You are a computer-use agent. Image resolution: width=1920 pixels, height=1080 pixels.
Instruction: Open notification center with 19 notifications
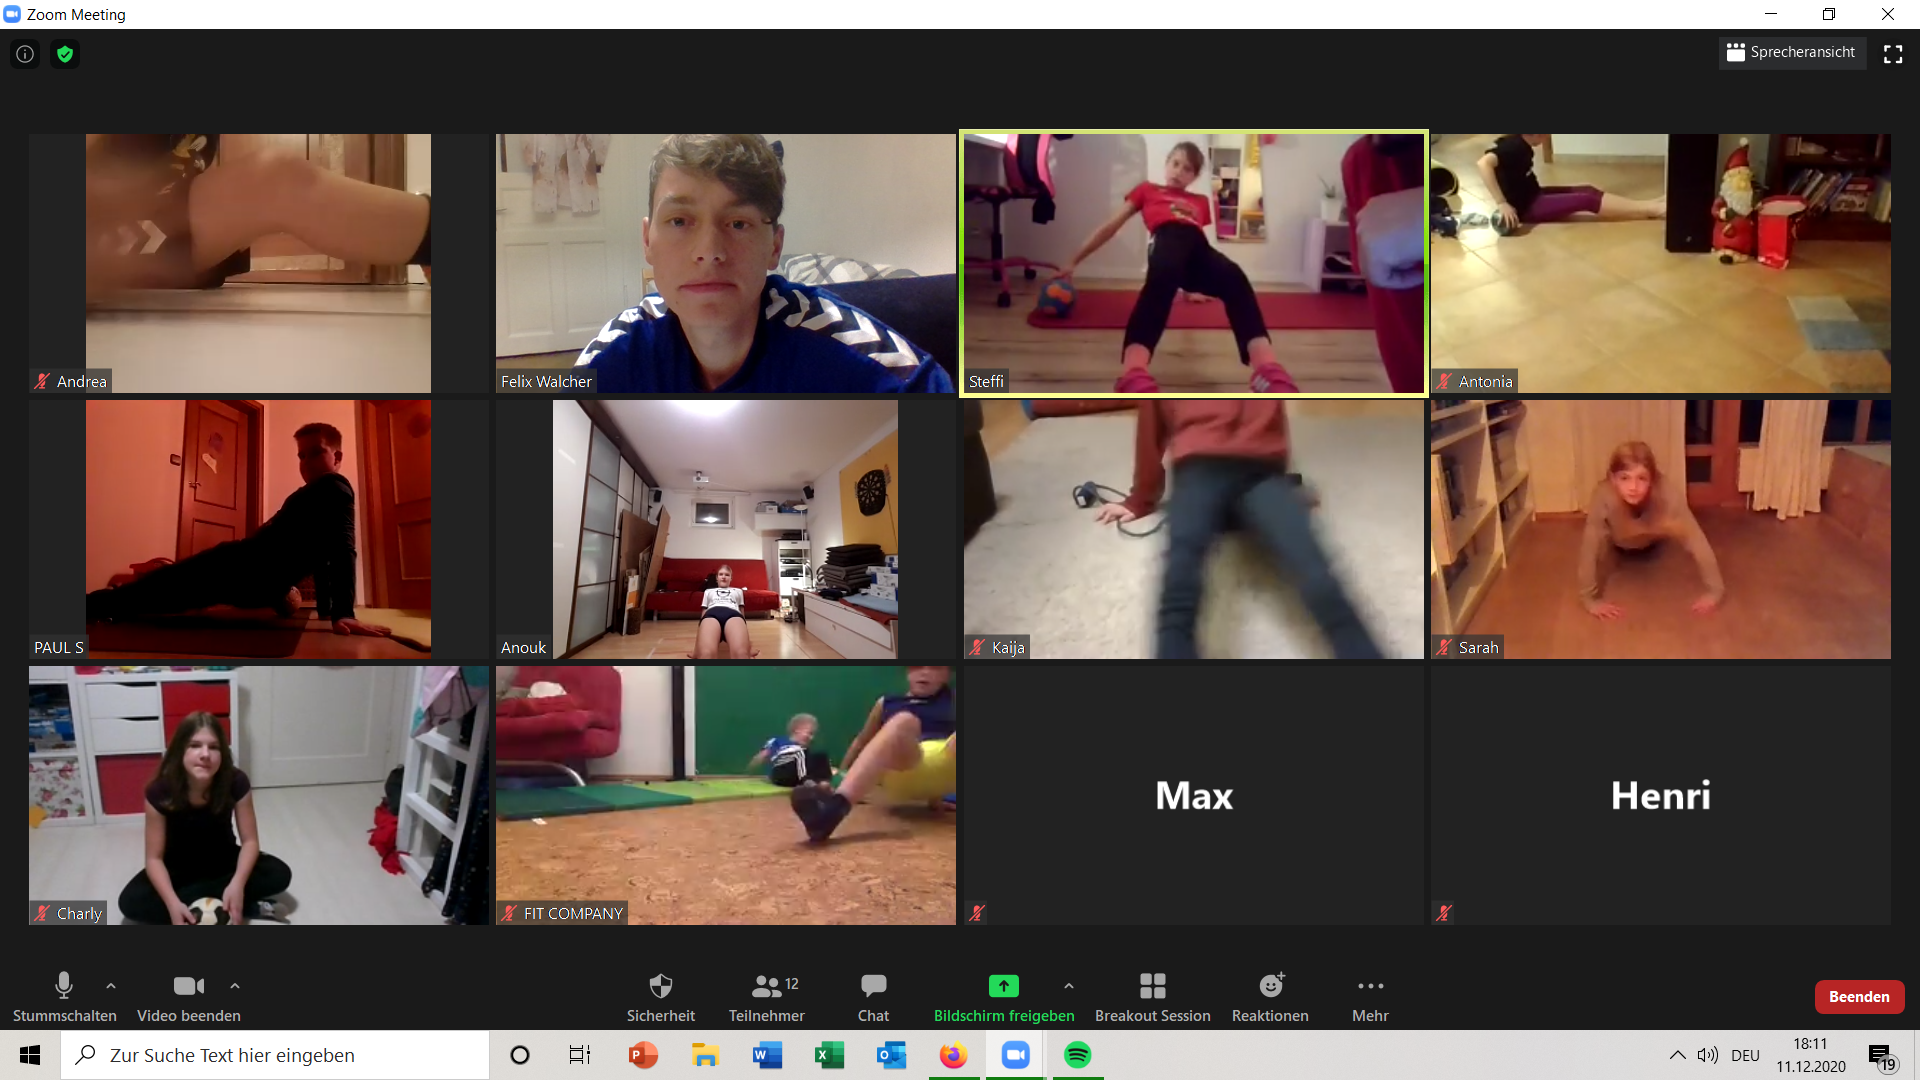click(1882, 1056)
